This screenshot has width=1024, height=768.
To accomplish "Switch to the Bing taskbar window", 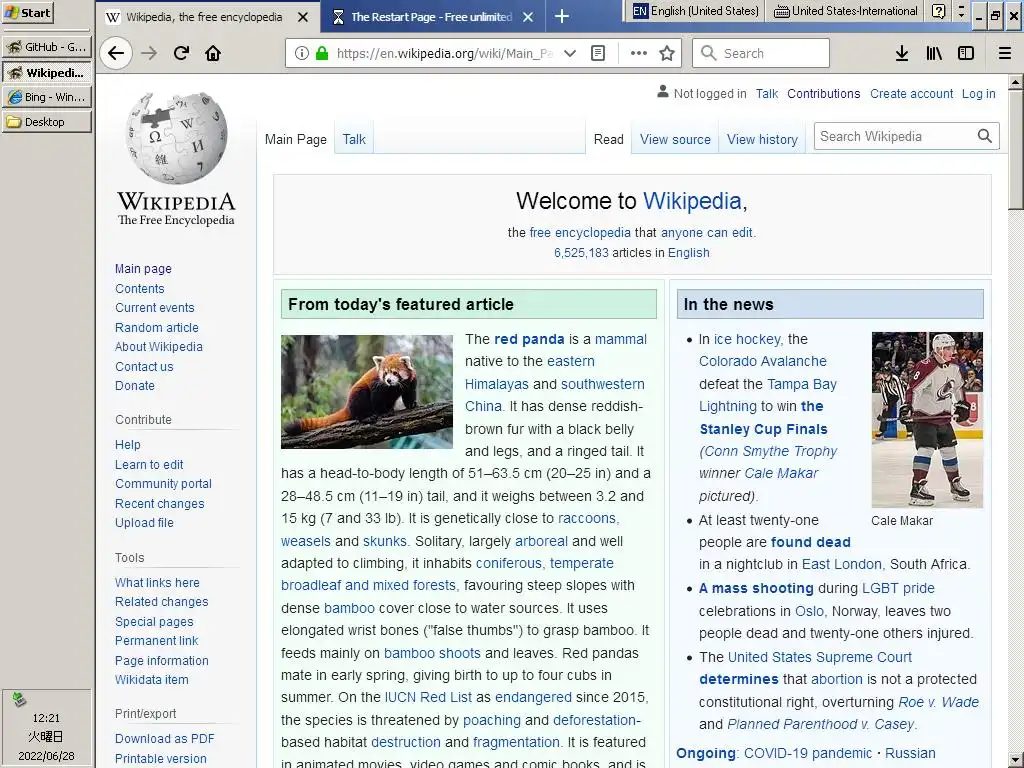I will (x=46, y=97).
